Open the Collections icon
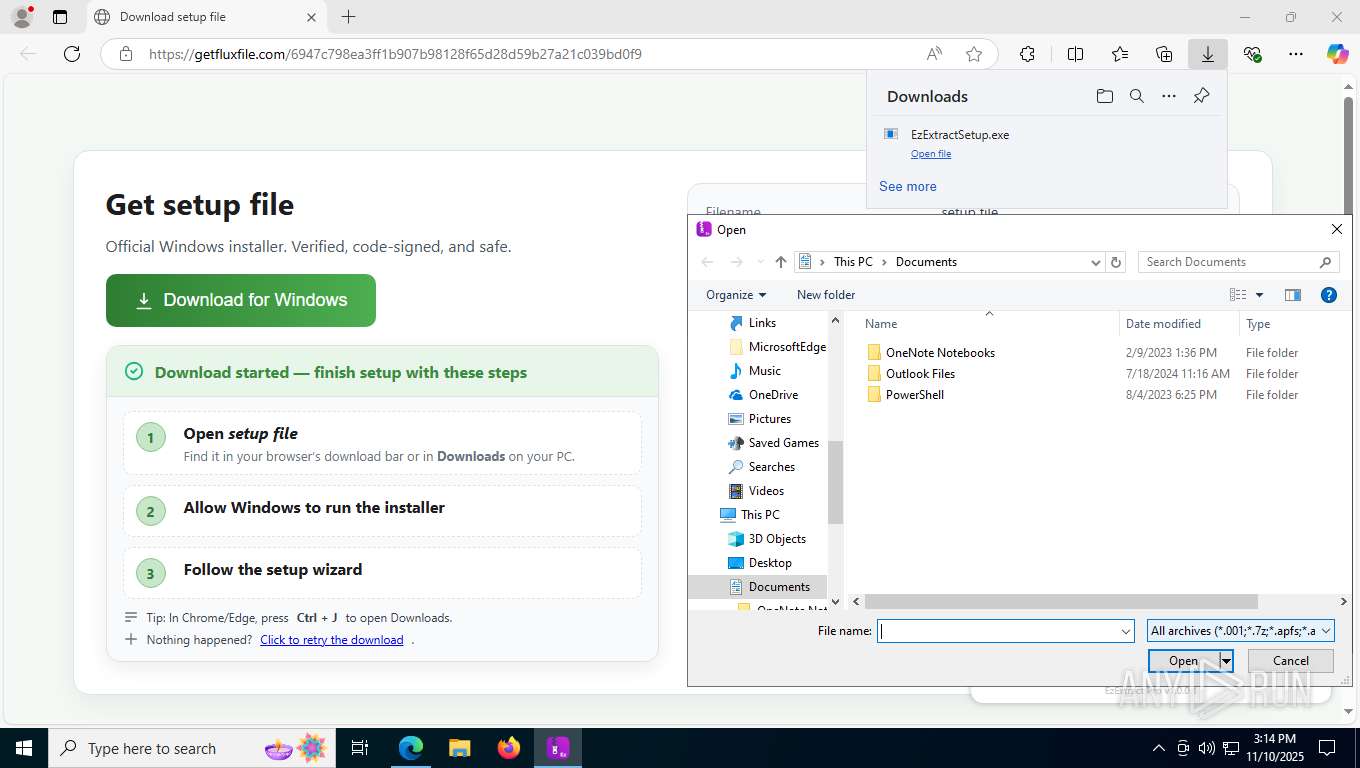This screenshot has height=768, width=1360. tap(1164, 54)
